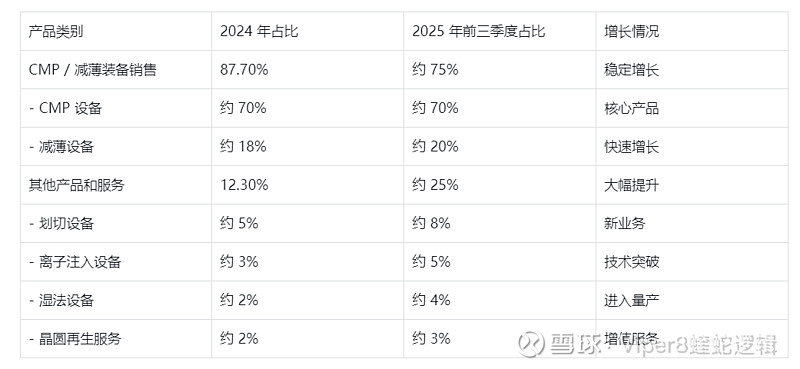Click the 技术突破 cell
The height and width of the screenshot is (369, 800).
(x=692, y=262)
